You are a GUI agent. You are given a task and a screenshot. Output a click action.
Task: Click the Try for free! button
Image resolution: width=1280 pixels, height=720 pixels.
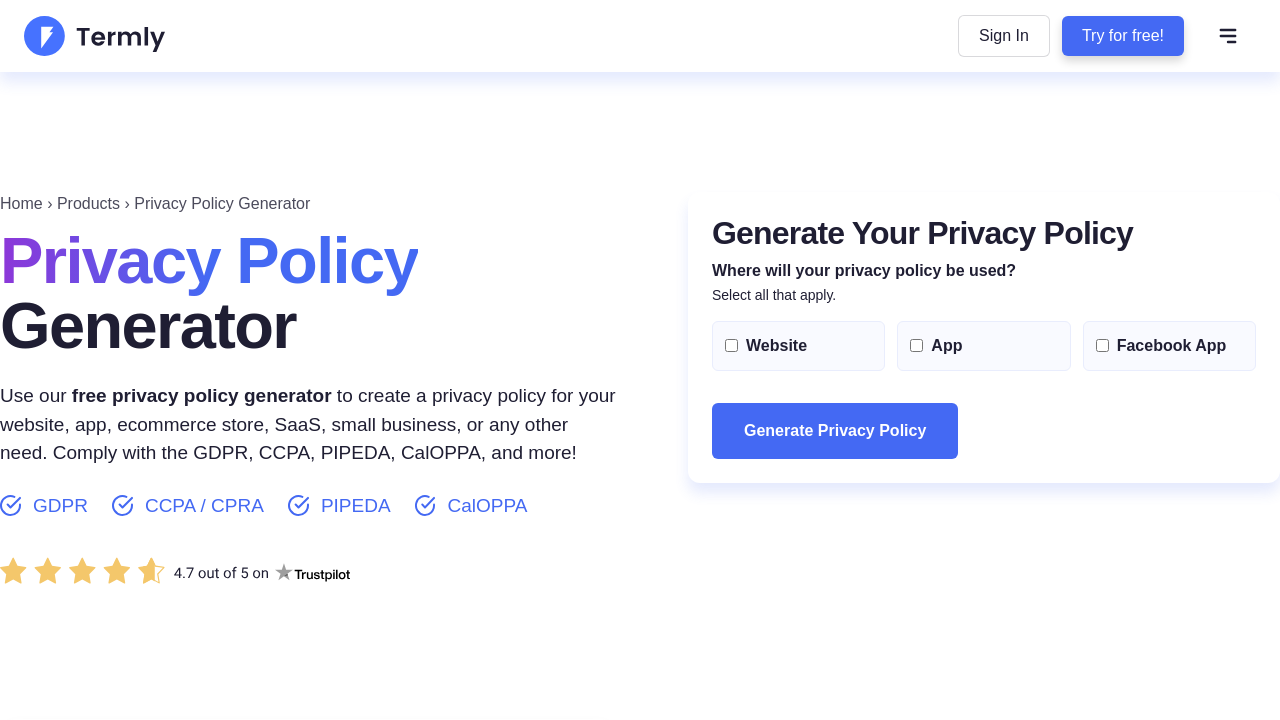(1122, 36)
